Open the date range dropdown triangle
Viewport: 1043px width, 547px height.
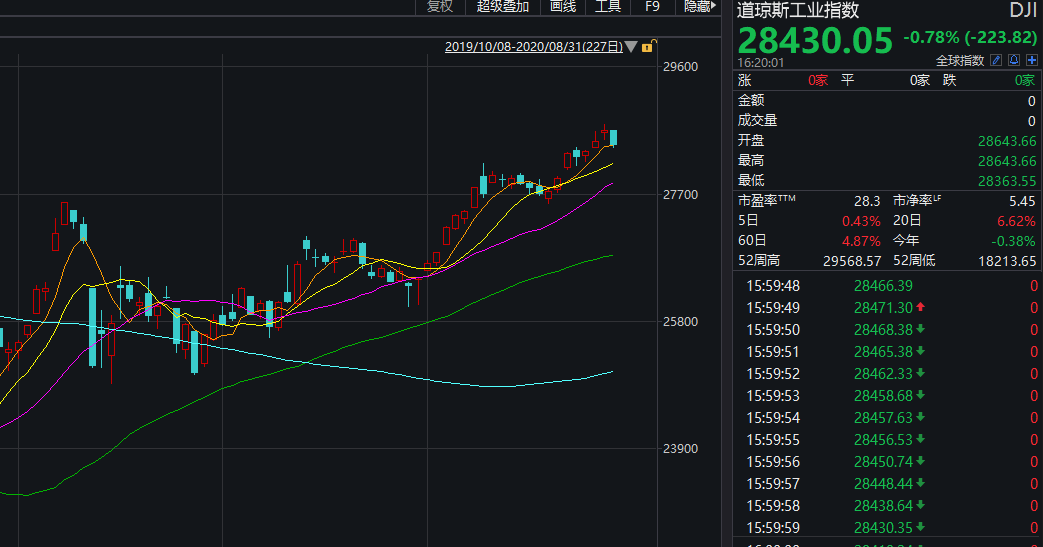(x=631, y=47)
